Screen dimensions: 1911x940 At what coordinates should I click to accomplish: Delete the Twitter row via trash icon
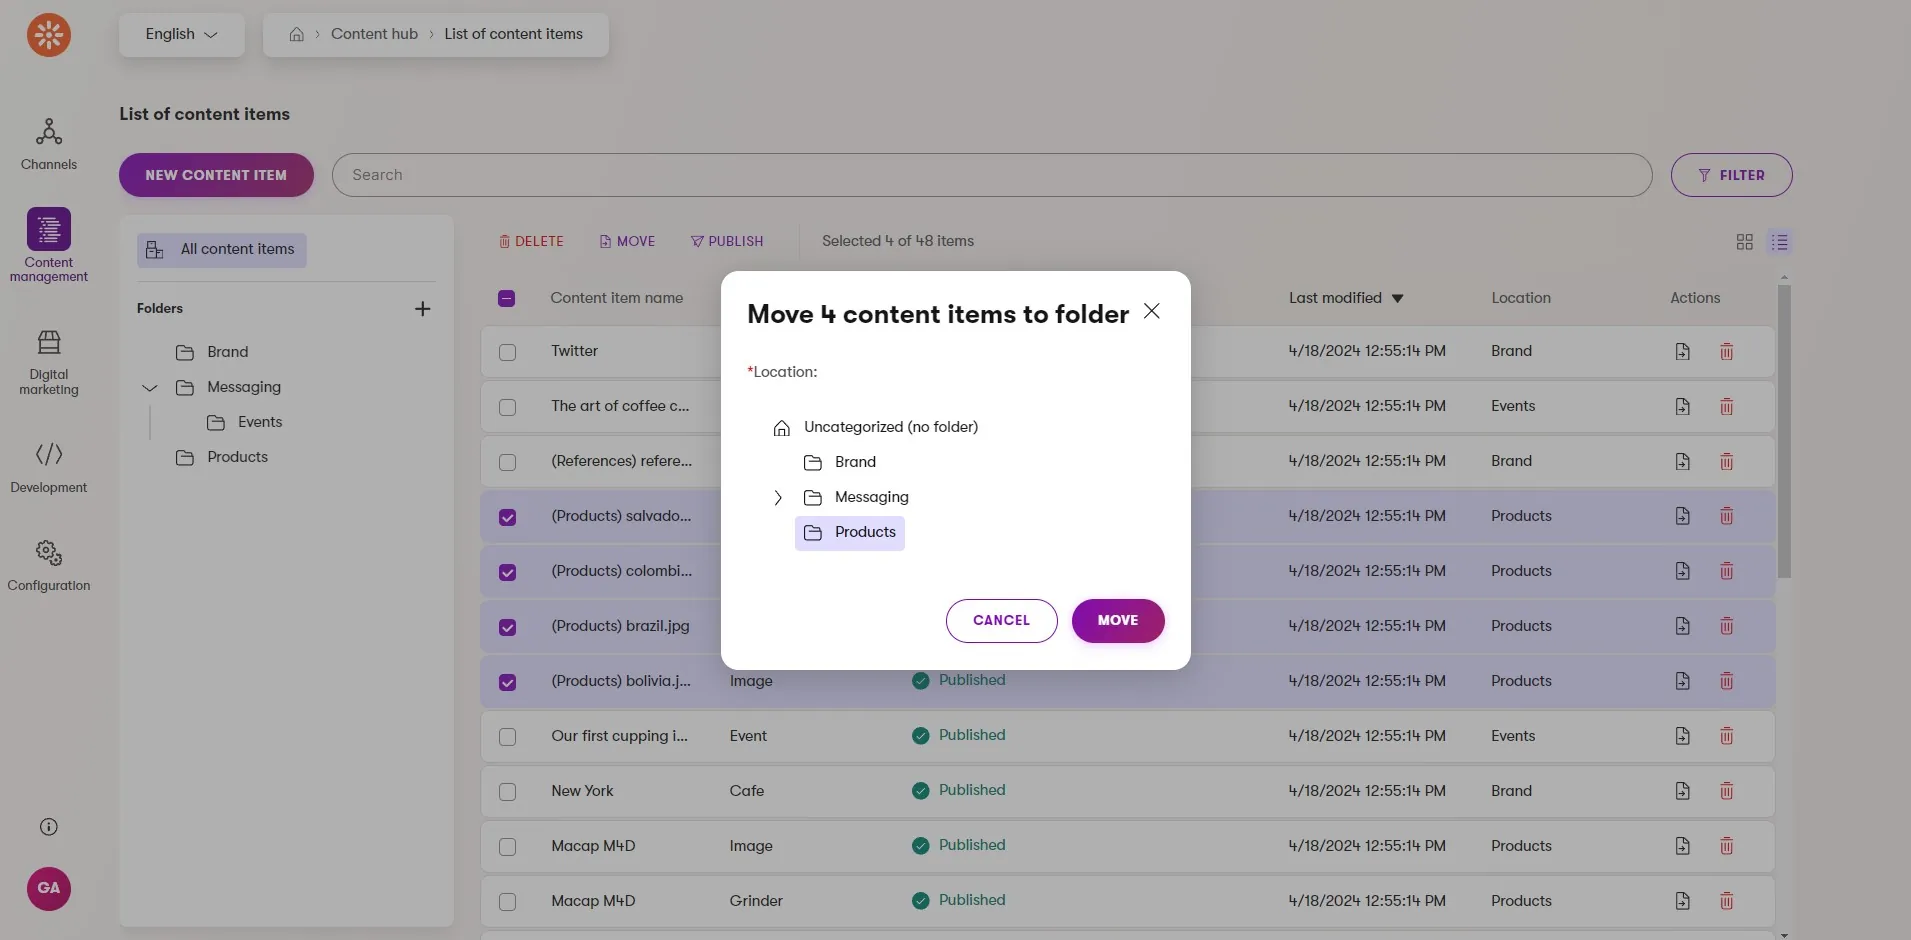[x=1726, y=351]
